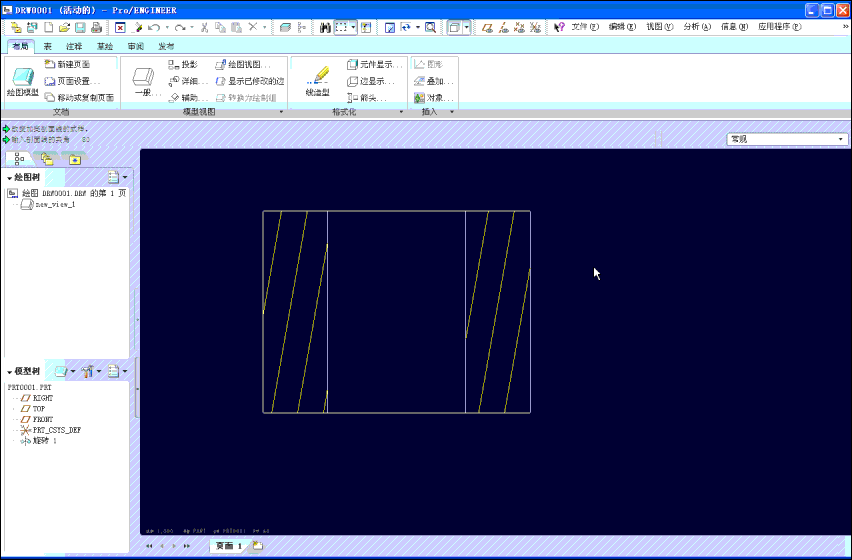
Task: Switch to the 发布 ribbon tab
Action: [166, 47]
